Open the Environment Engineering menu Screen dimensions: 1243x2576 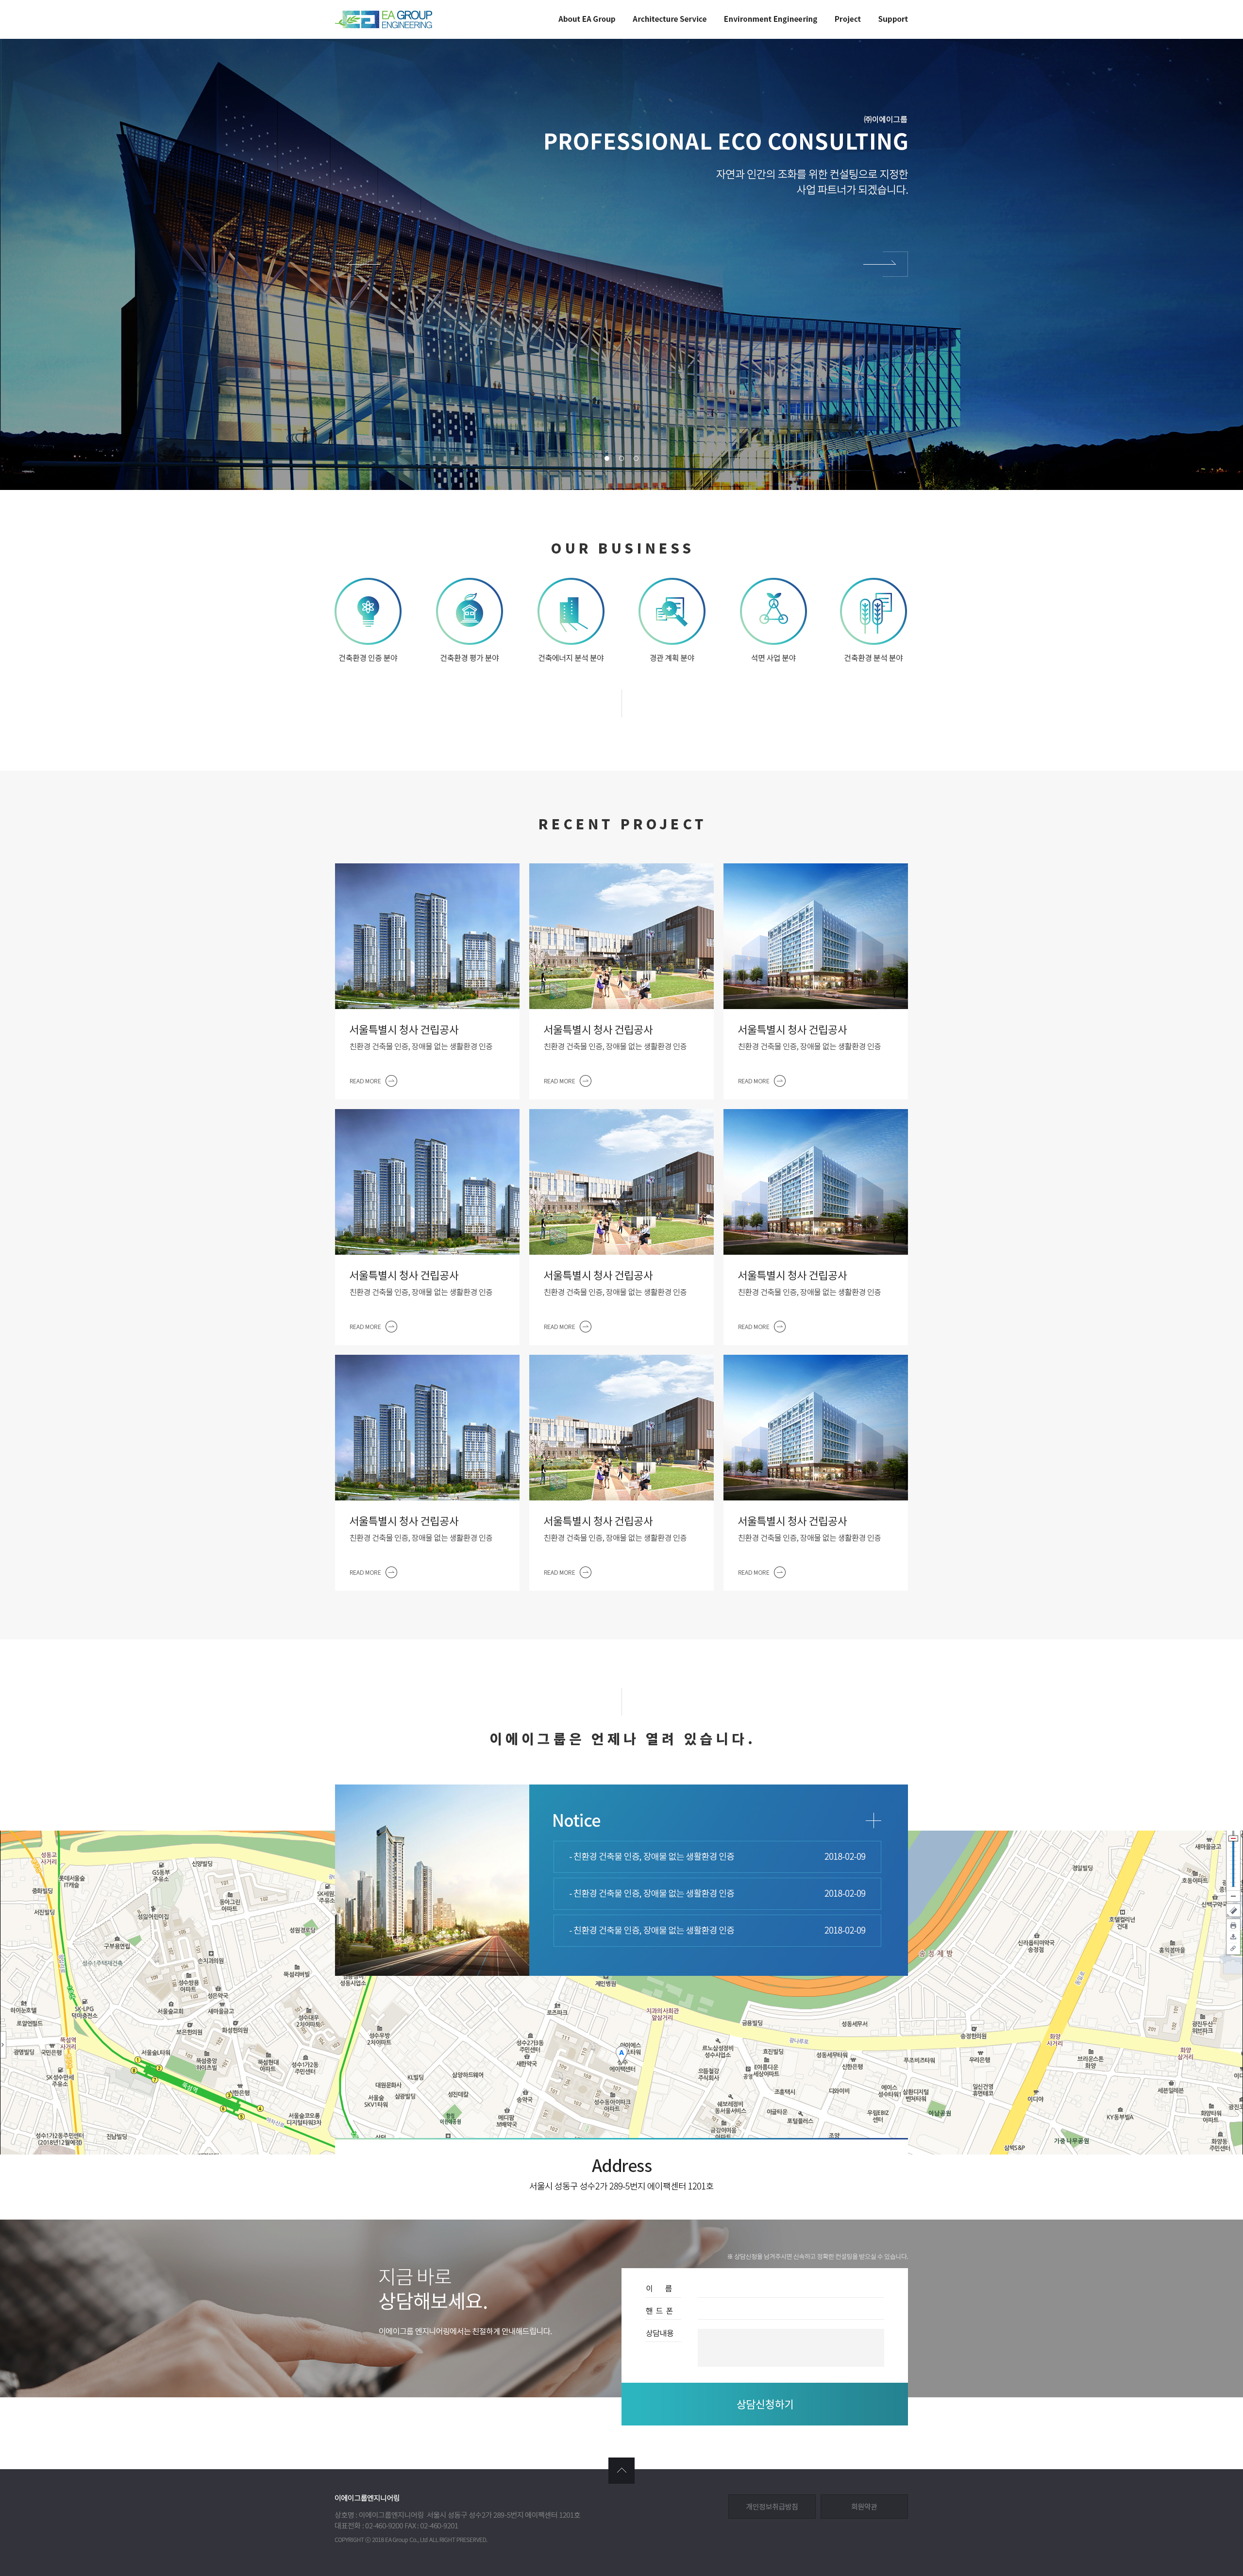coord(770,19)
